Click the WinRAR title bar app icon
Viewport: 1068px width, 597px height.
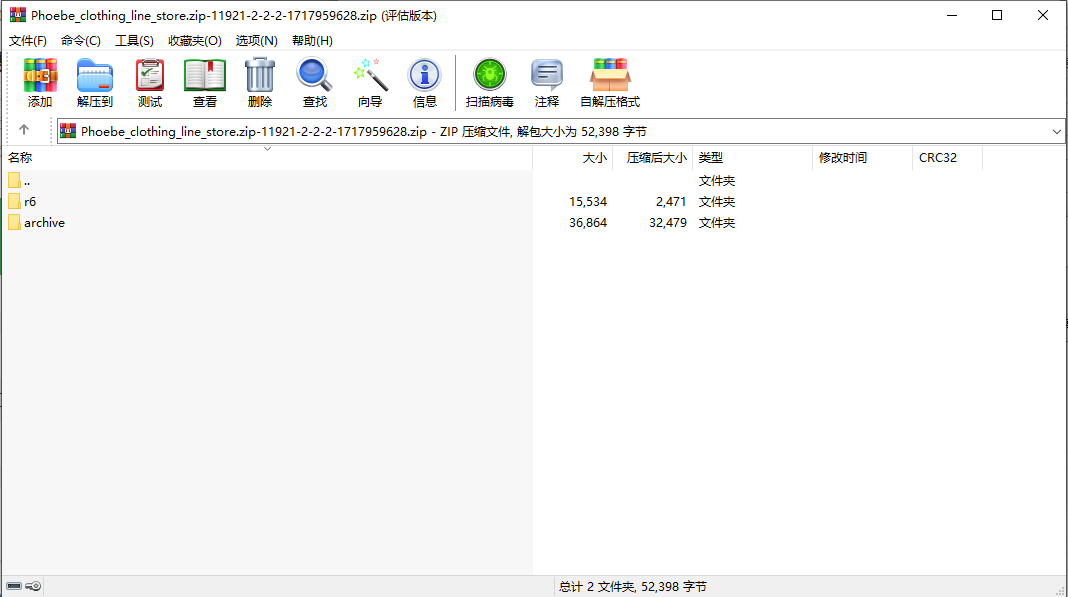18,15
